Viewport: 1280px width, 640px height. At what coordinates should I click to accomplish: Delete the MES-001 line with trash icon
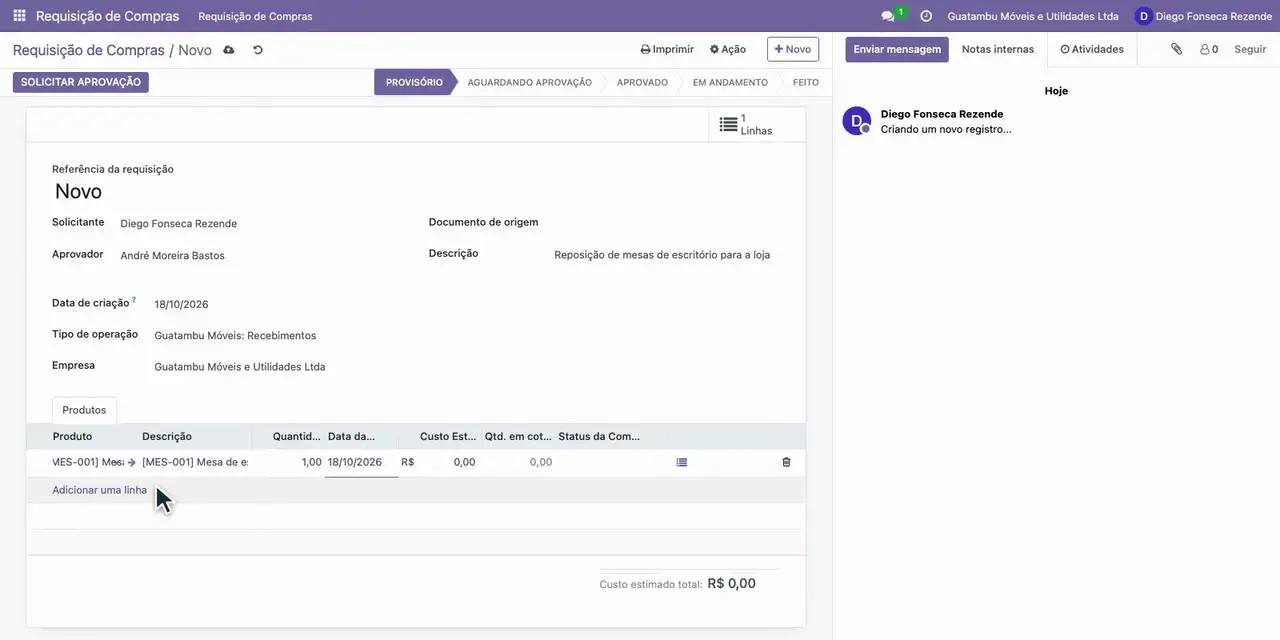pyautogui.click(x=786, y=462)
